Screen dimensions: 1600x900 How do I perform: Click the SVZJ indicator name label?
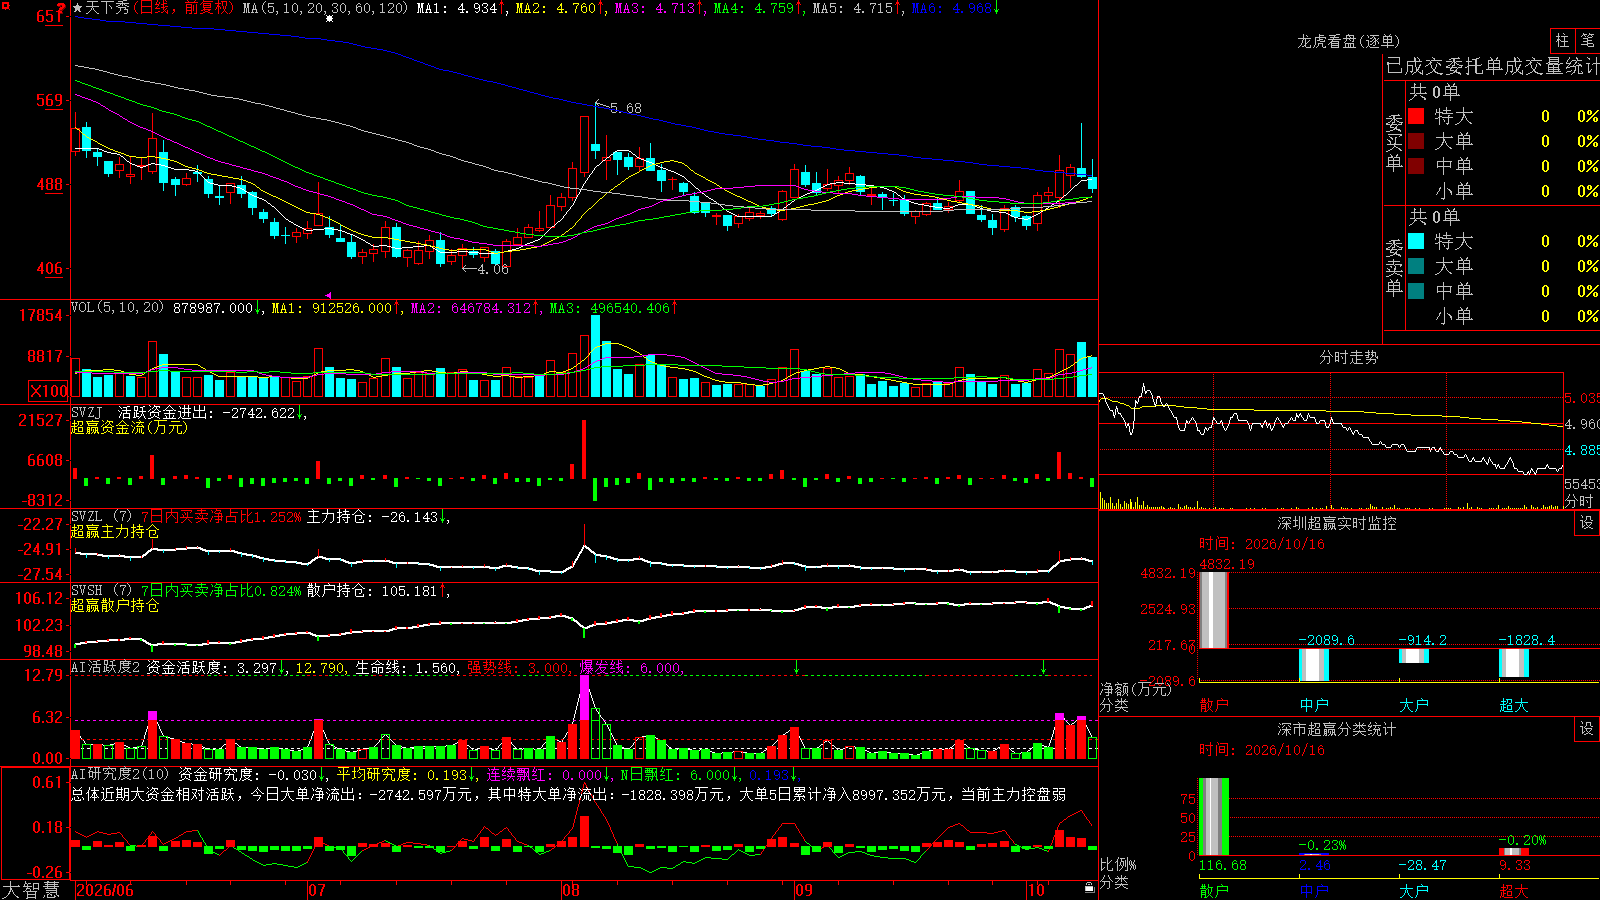coord(87,412)
